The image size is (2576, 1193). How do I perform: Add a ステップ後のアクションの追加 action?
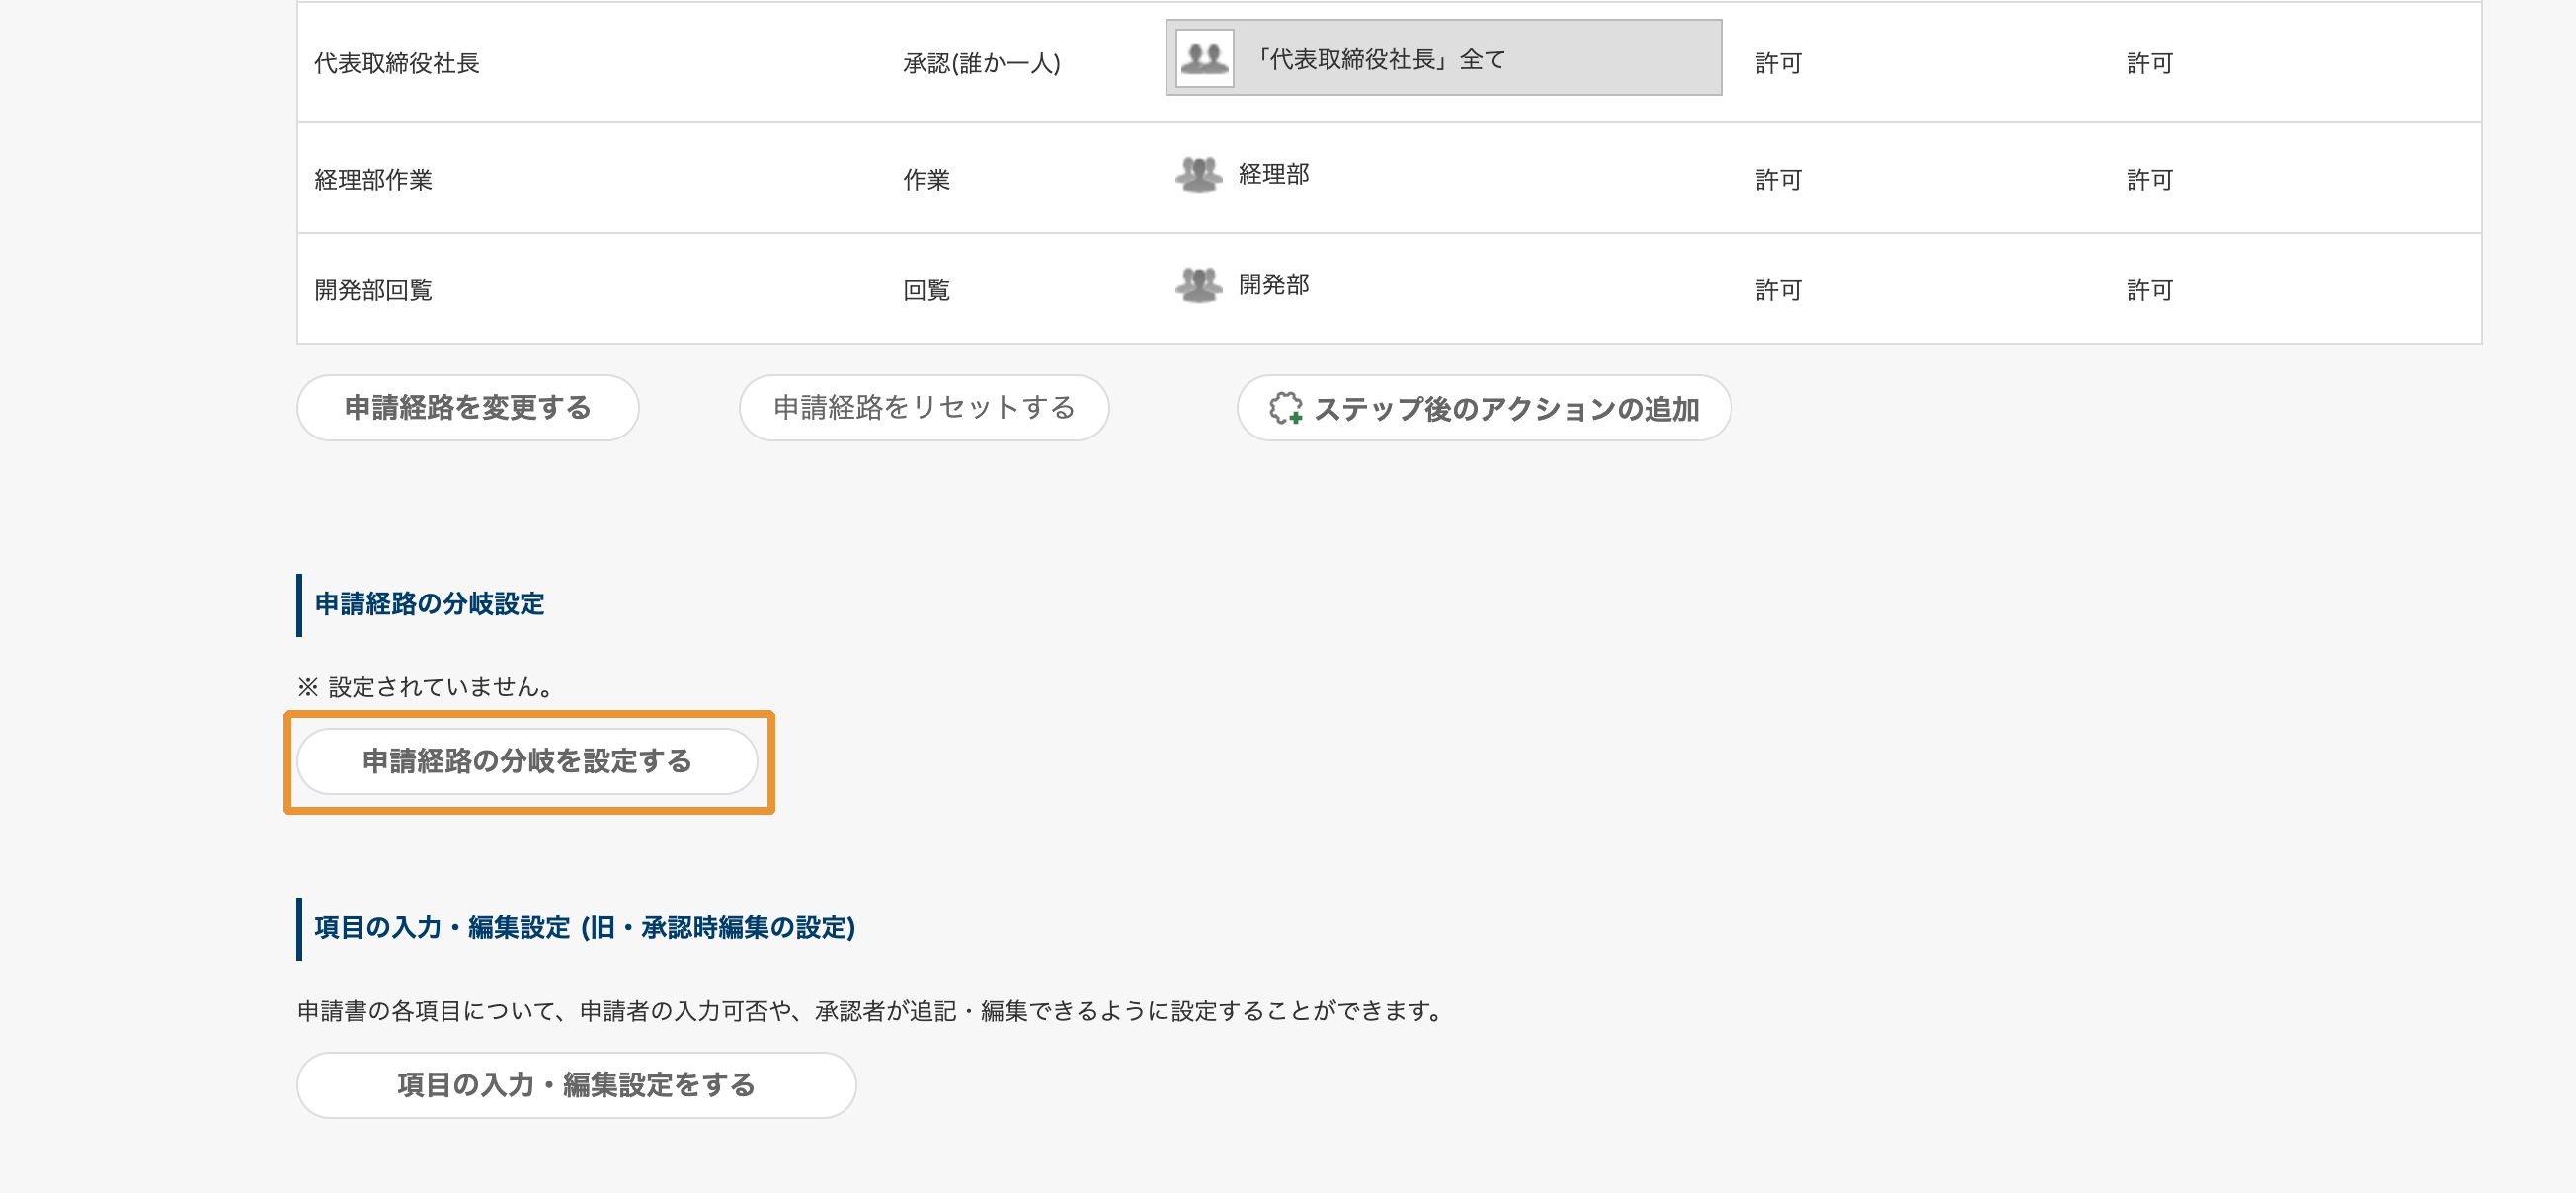click(1483, 408)
